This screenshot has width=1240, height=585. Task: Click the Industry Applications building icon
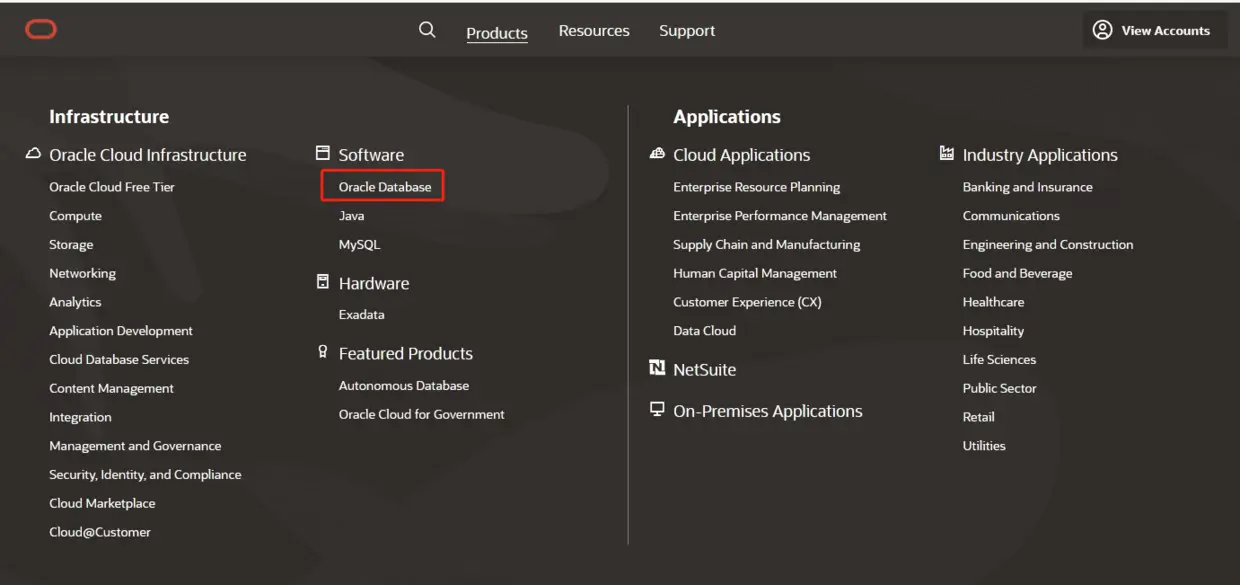click(x=947, y=154)
